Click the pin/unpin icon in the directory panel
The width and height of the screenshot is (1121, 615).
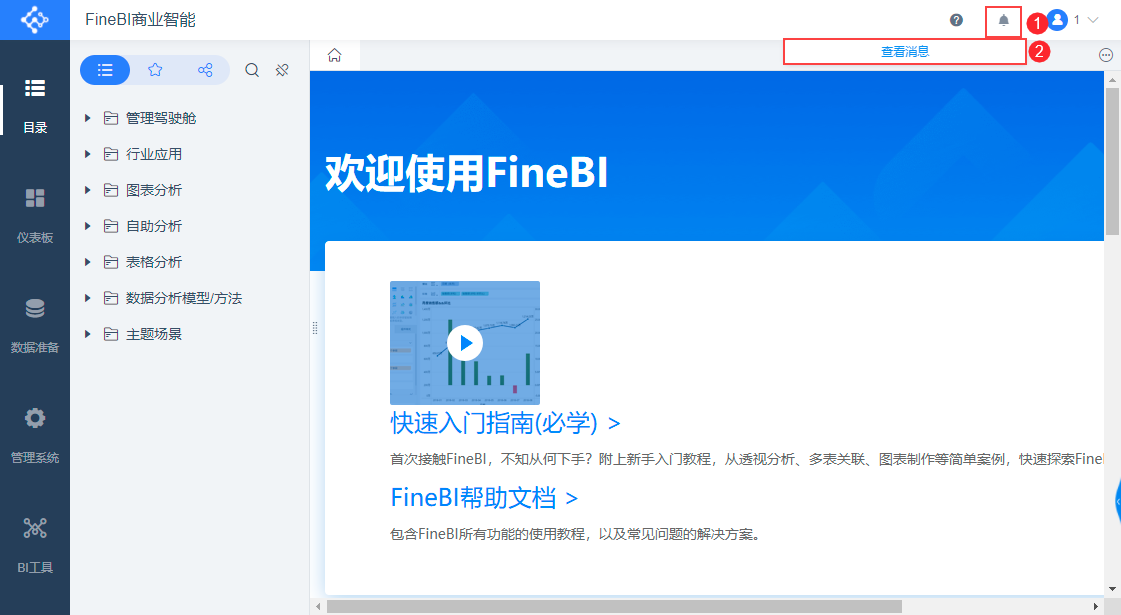point(281,70)
